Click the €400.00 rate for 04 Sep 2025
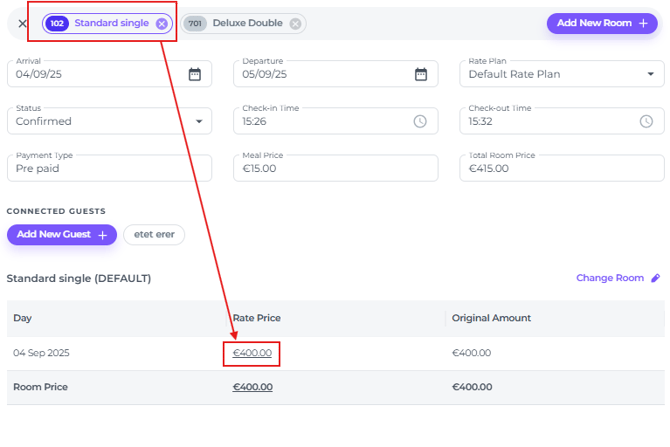This screenshot has height=447, width=670. [251, 353]
